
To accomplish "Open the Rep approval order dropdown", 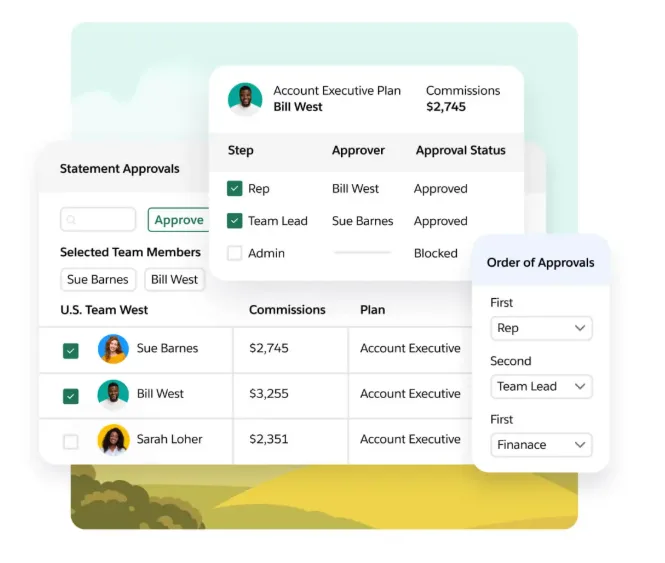I will click(x=541, y=328).
